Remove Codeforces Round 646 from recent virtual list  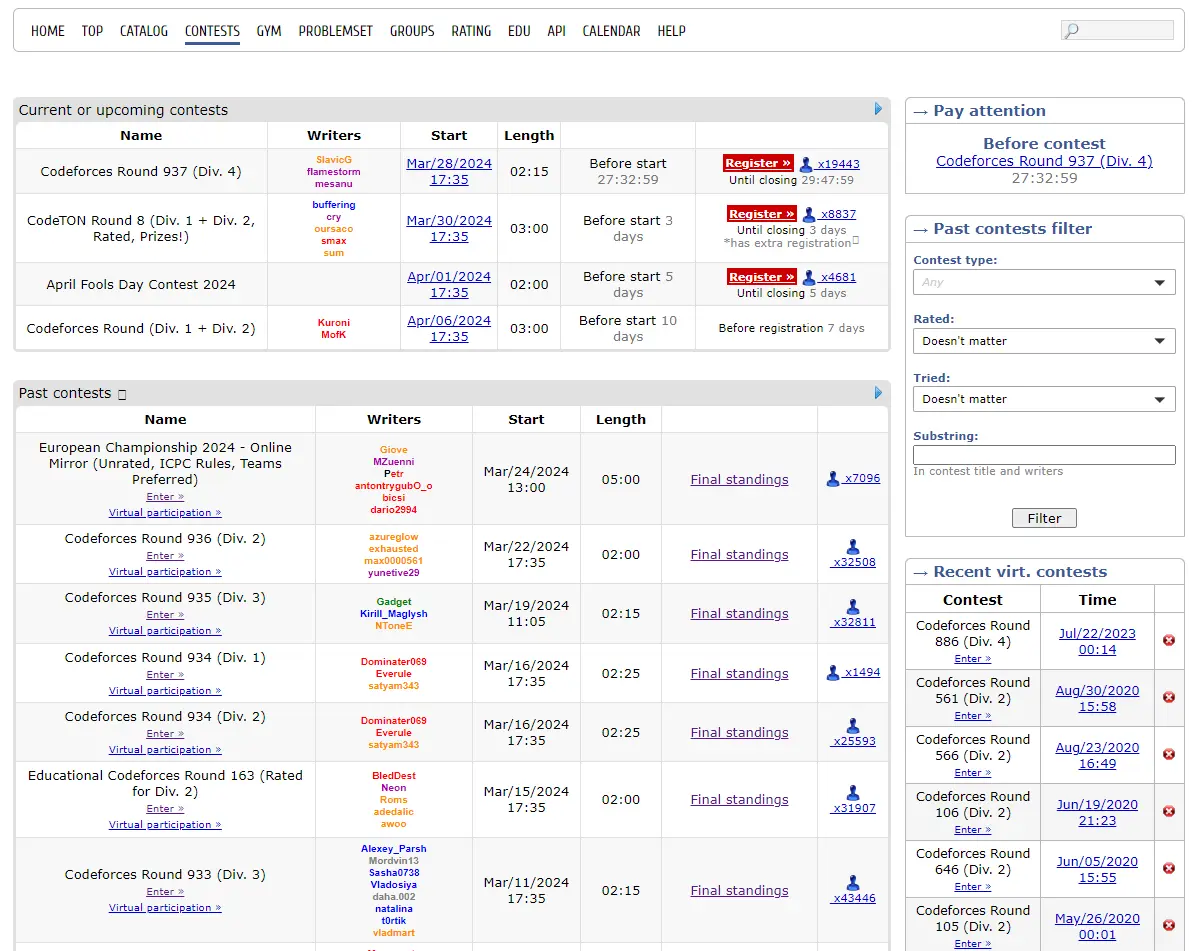click(x=1169, y=868)
